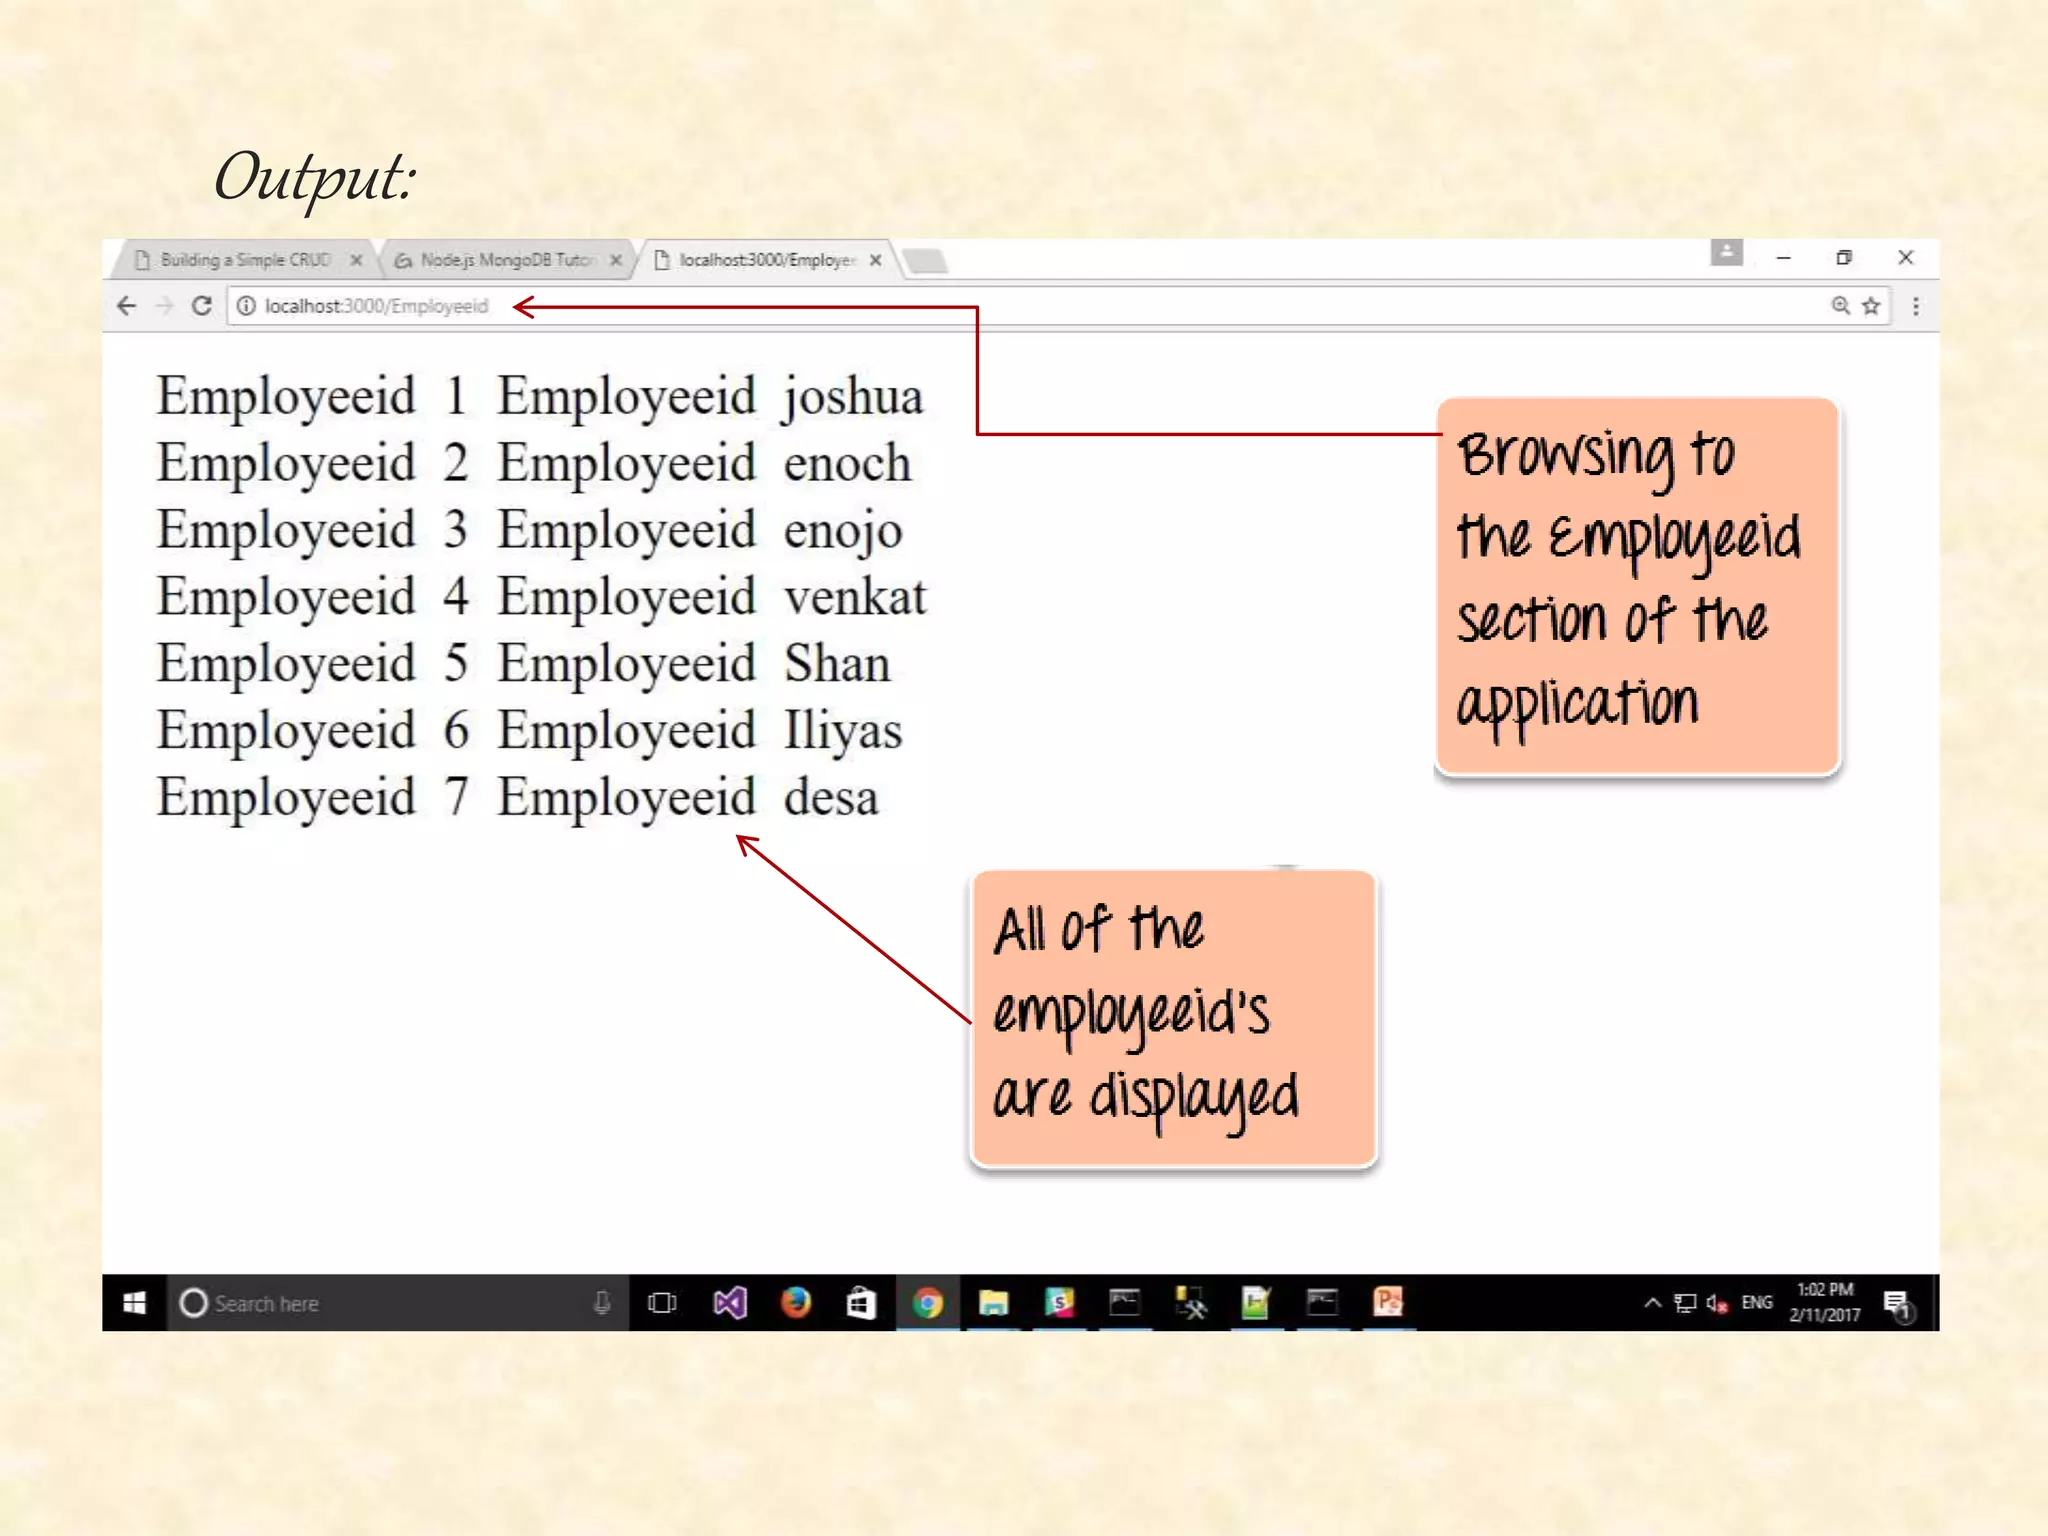Close the localhost:3000 tab
This screenshot has width=2048, height=1536.
click(875, 260)
